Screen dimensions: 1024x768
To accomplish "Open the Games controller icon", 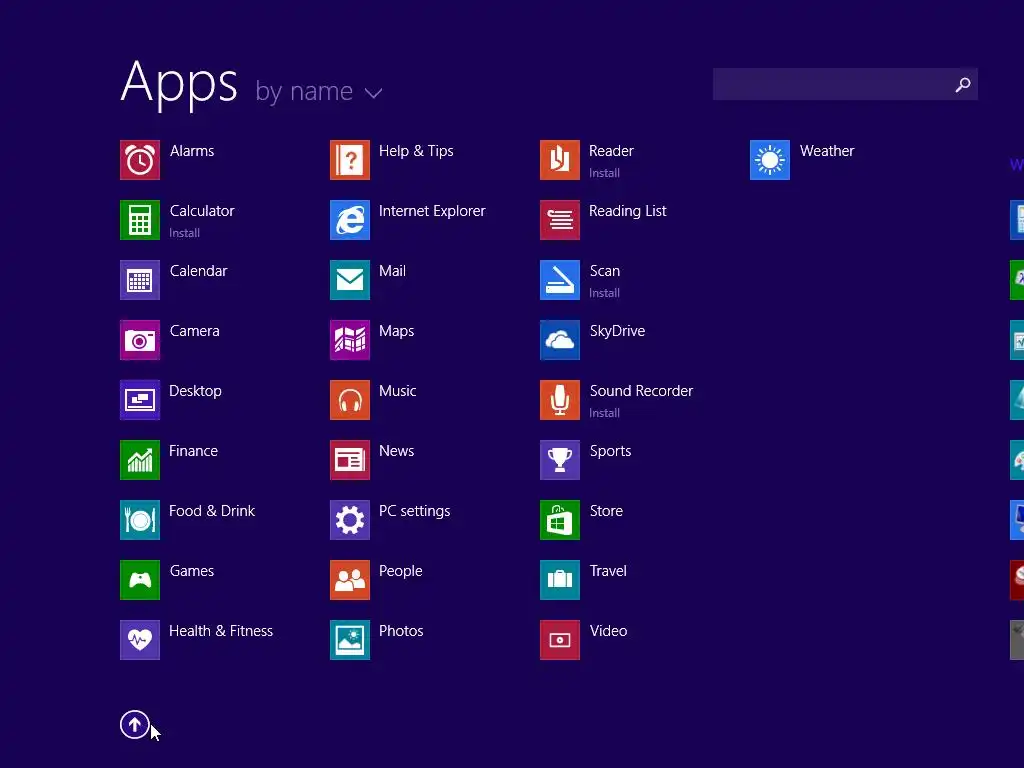I will pos(140,580).
